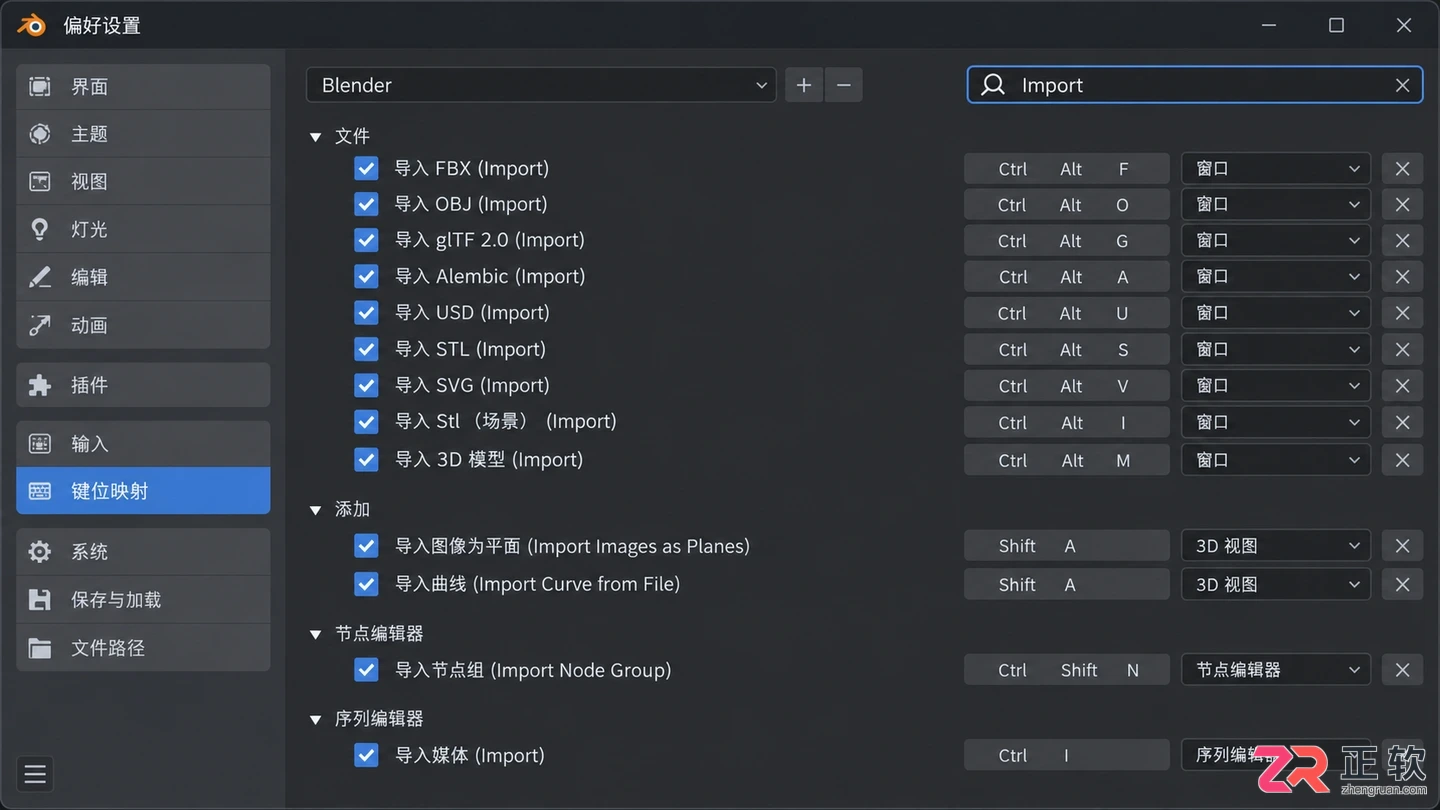Click the 灯光 lightbulb icon
Screen dimensions: 1440x810
(x=40, y=229)
